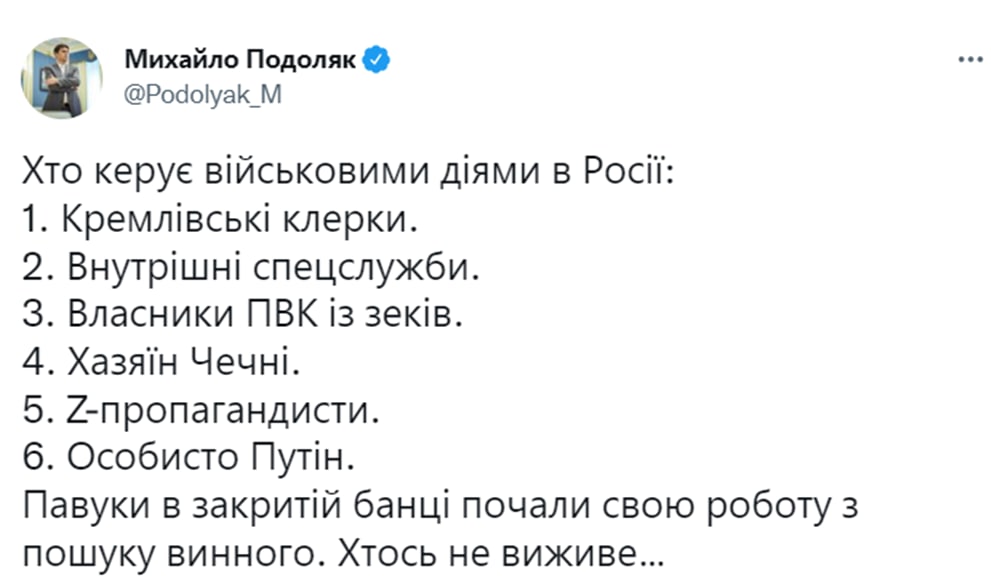Click the text '4. Хазяїн Чечні.'
The image size is (991, 584).
(162, 362)
